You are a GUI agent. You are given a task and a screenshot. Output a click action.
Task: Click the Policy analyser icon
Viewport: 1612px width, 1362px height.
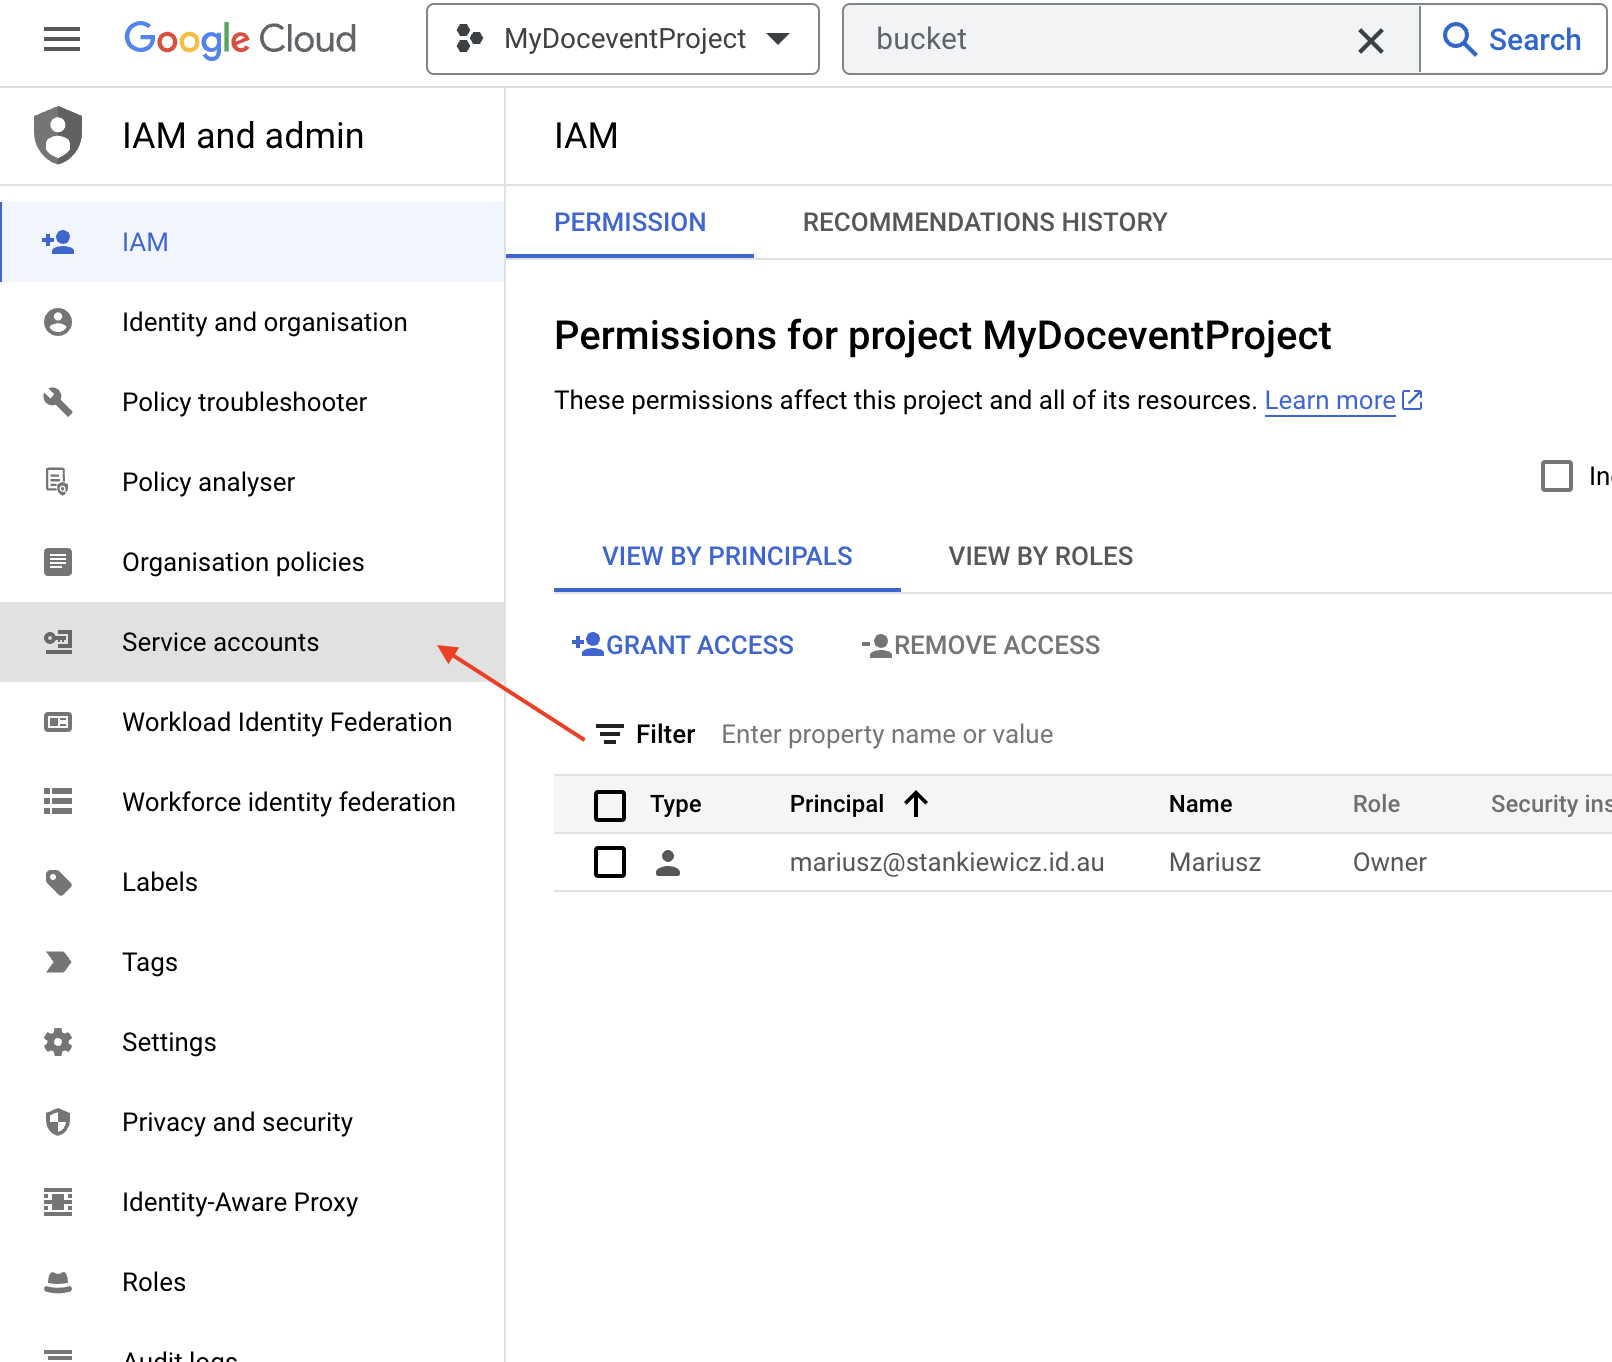click(58, 482)
